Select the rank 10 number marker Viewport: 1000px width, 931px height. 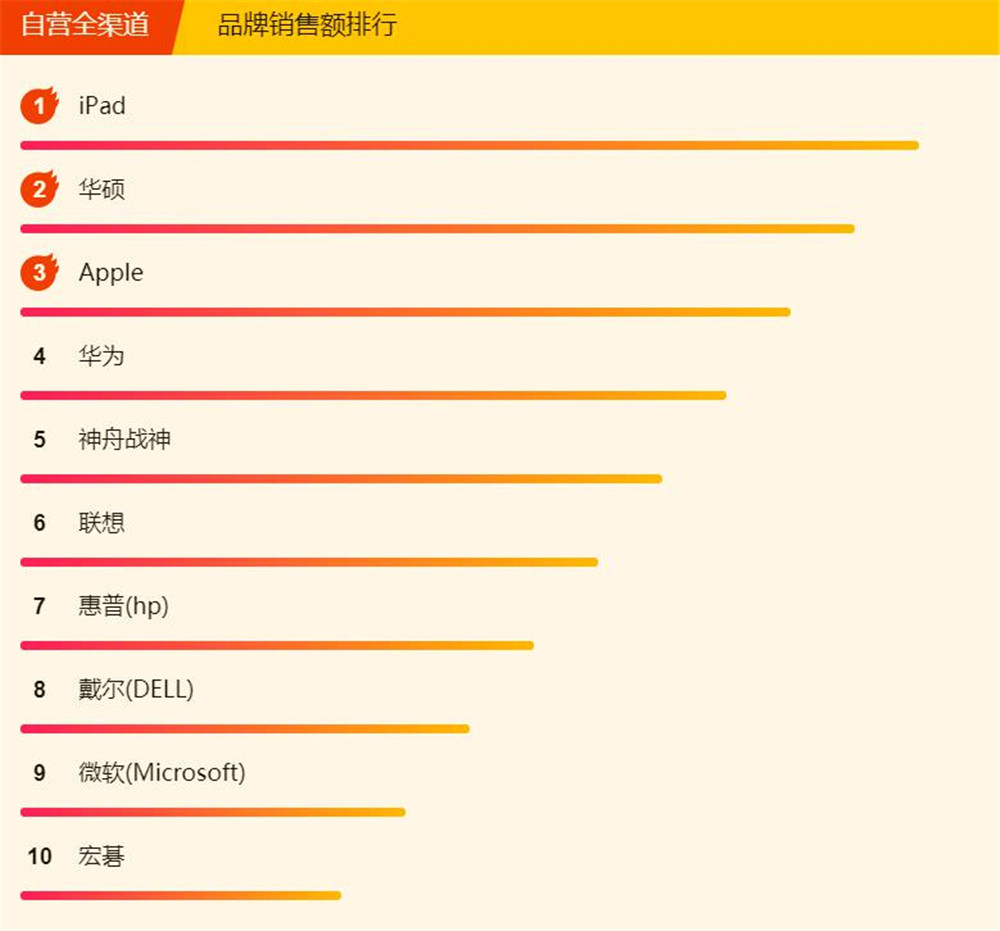click(40, 857)
